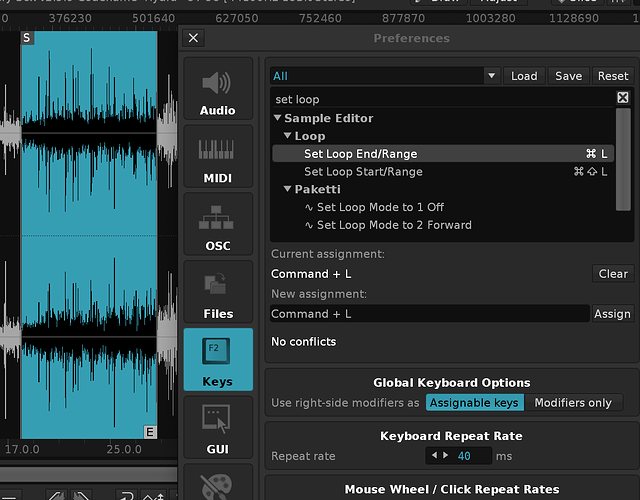Click the Load keybindings button
The height and width of the screenshot is (500, 640).
point(524,76)
